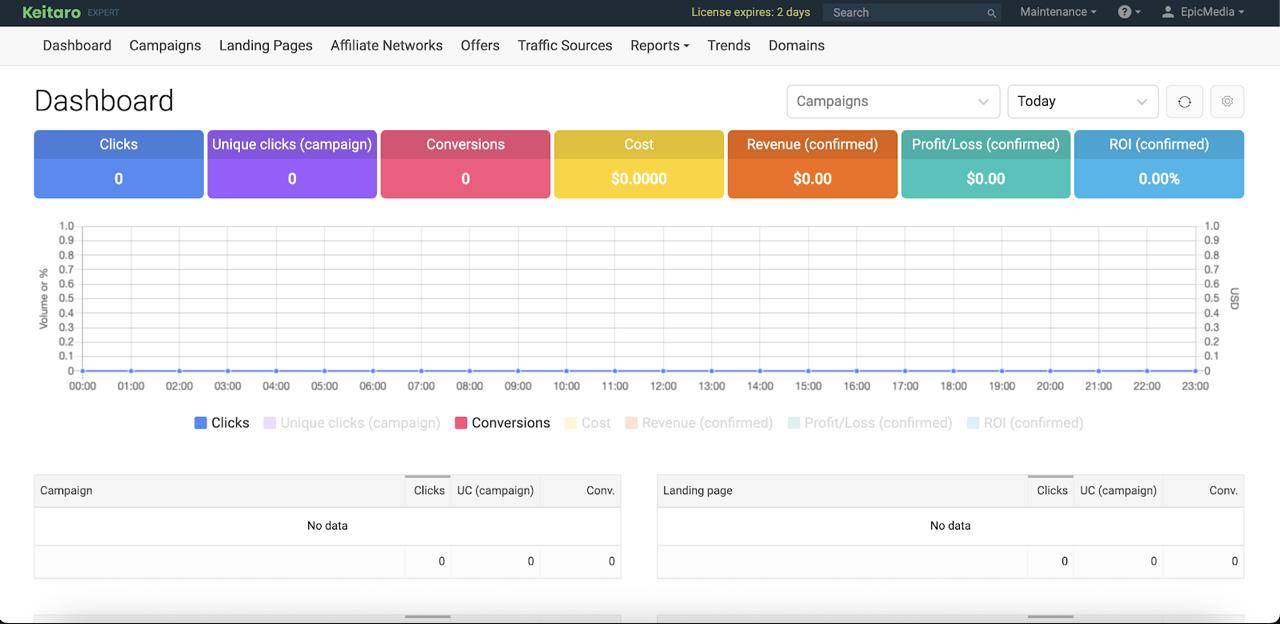
Task: Expand the Reports menu
Action: coord(660,45)
